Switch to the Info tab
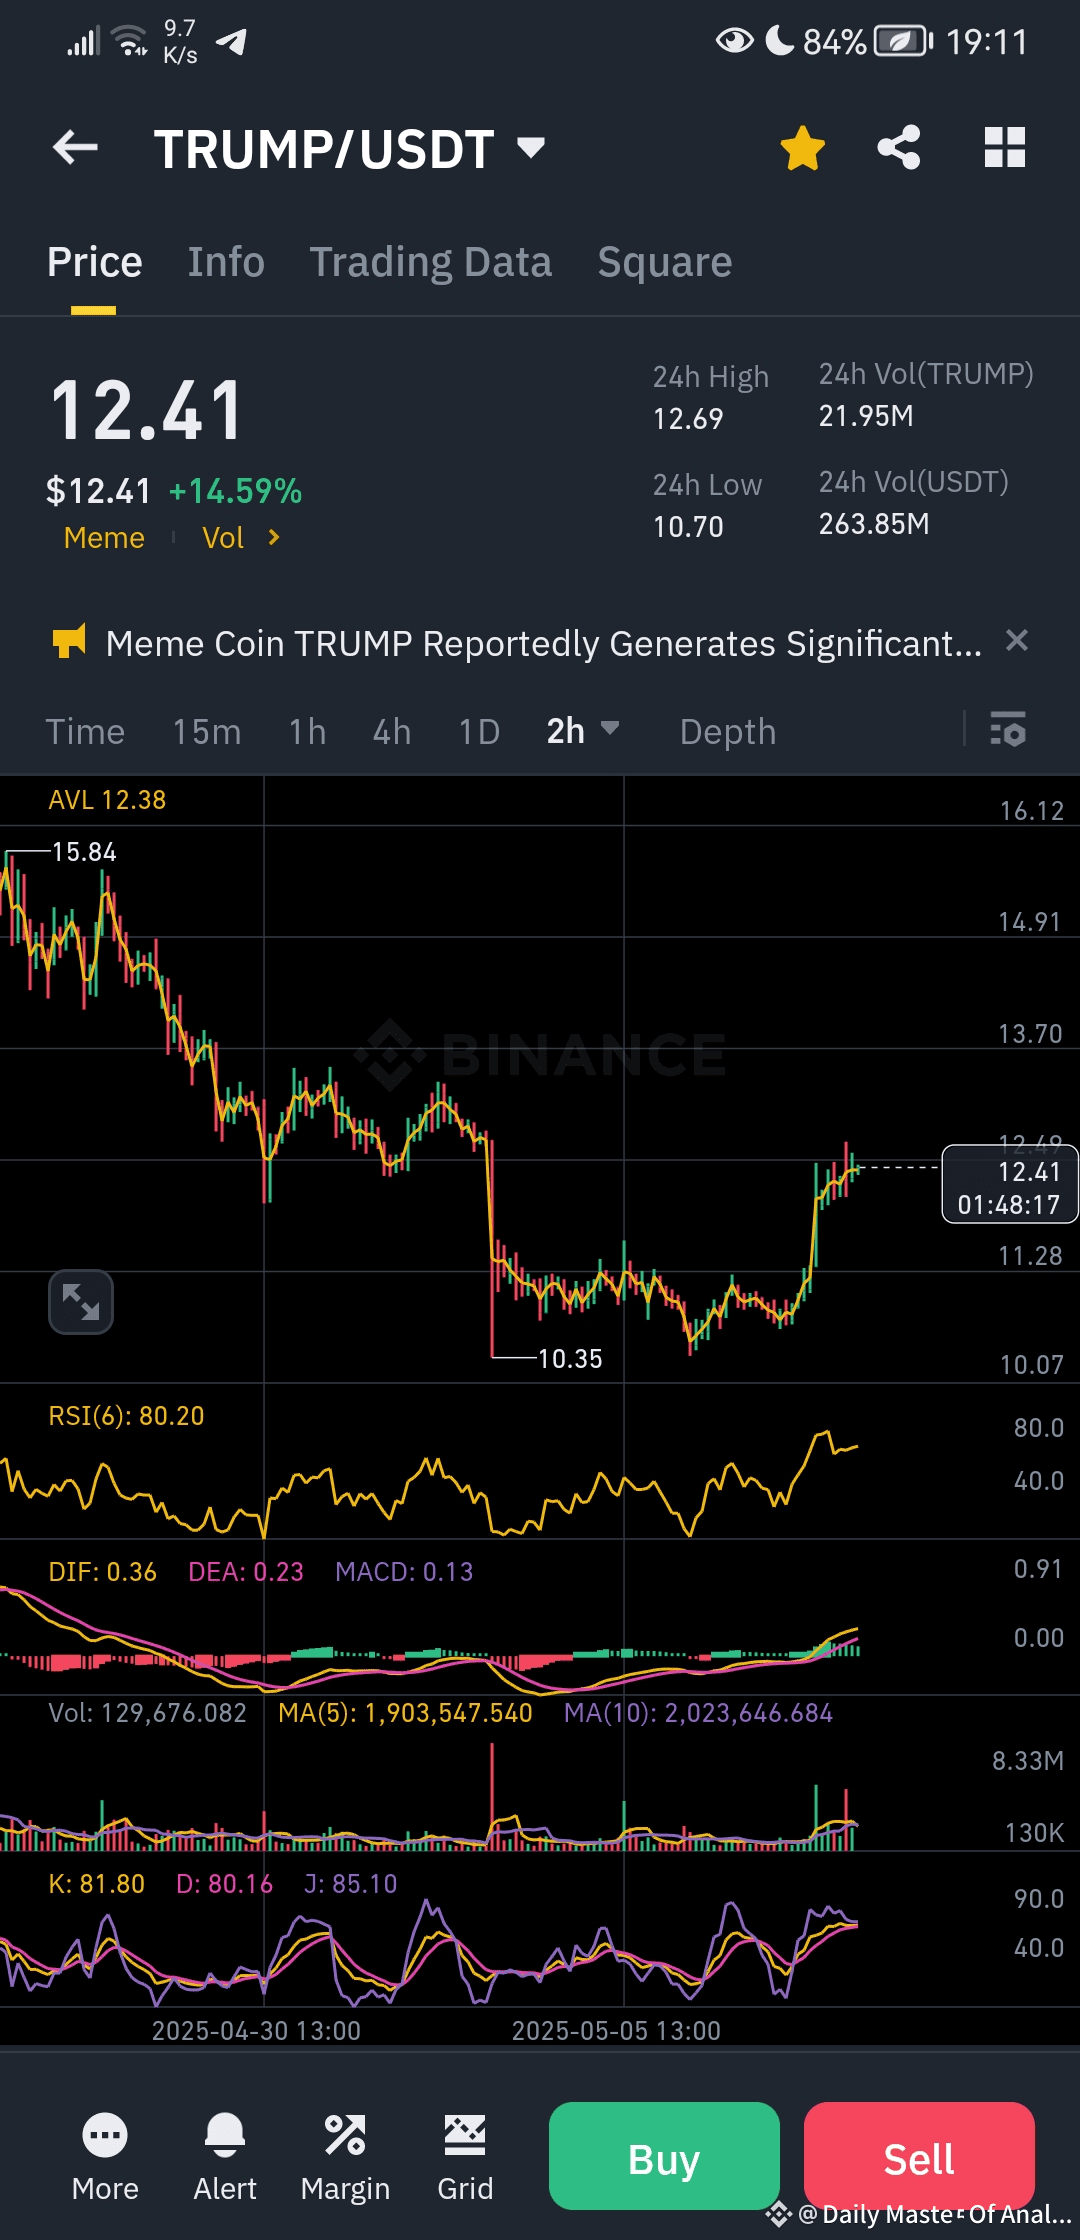This screenshot has width=1080, height=2240. point(226,262)
